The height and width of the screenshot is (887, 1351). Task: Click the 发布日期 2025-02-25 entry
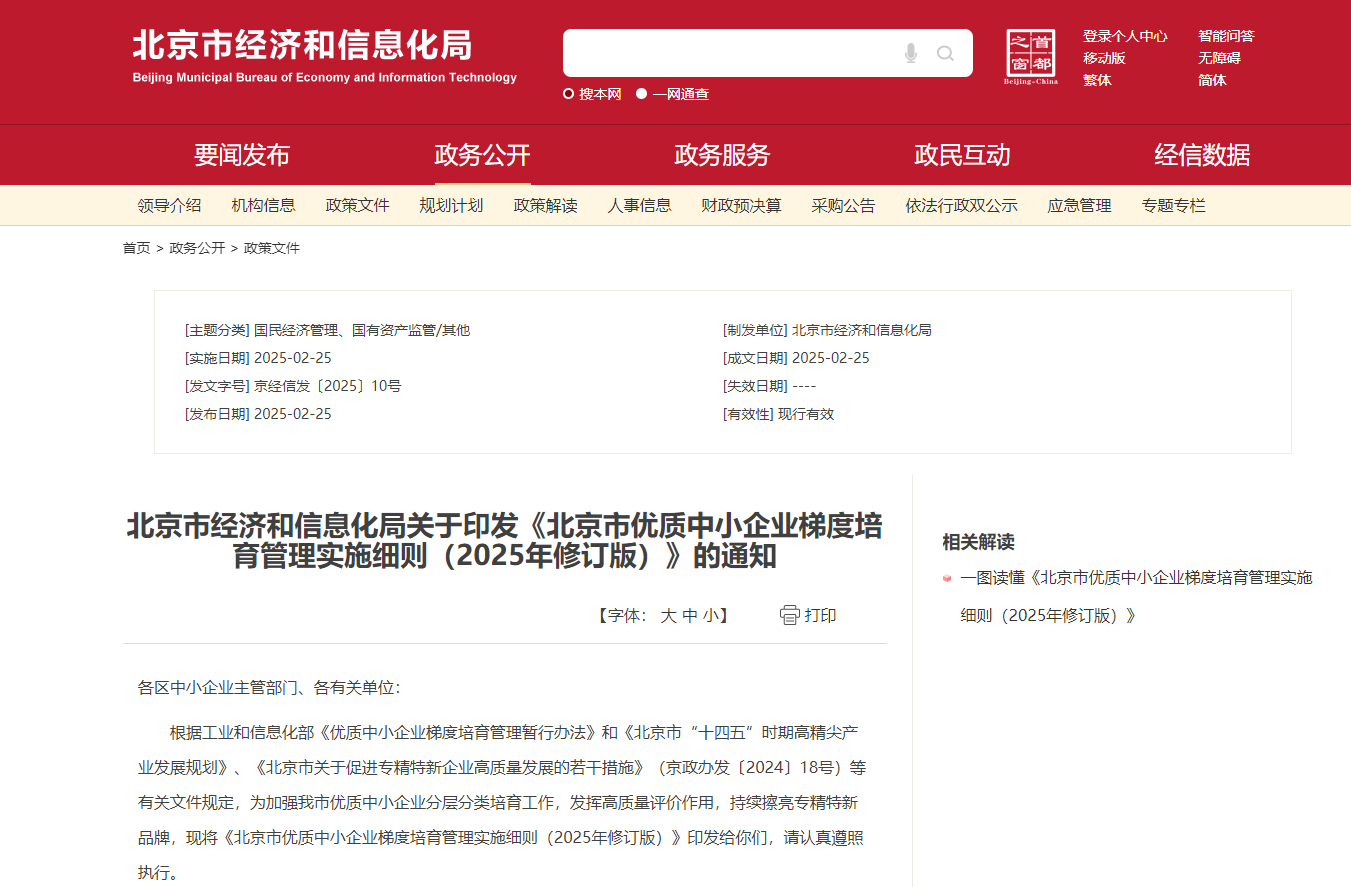[x=258, y=414]
